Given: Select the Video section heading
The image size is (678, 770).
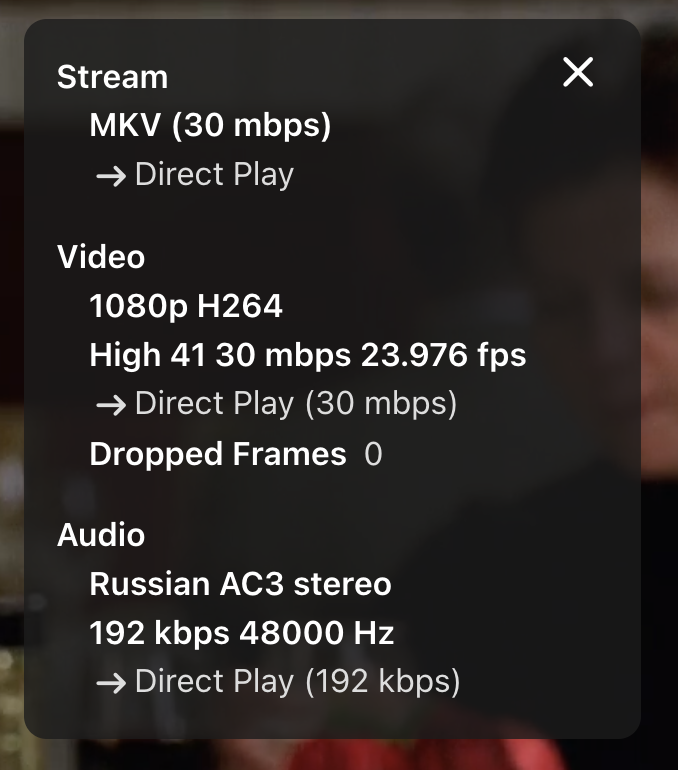Looking at the screenshot, I should (x=101, y=257).
